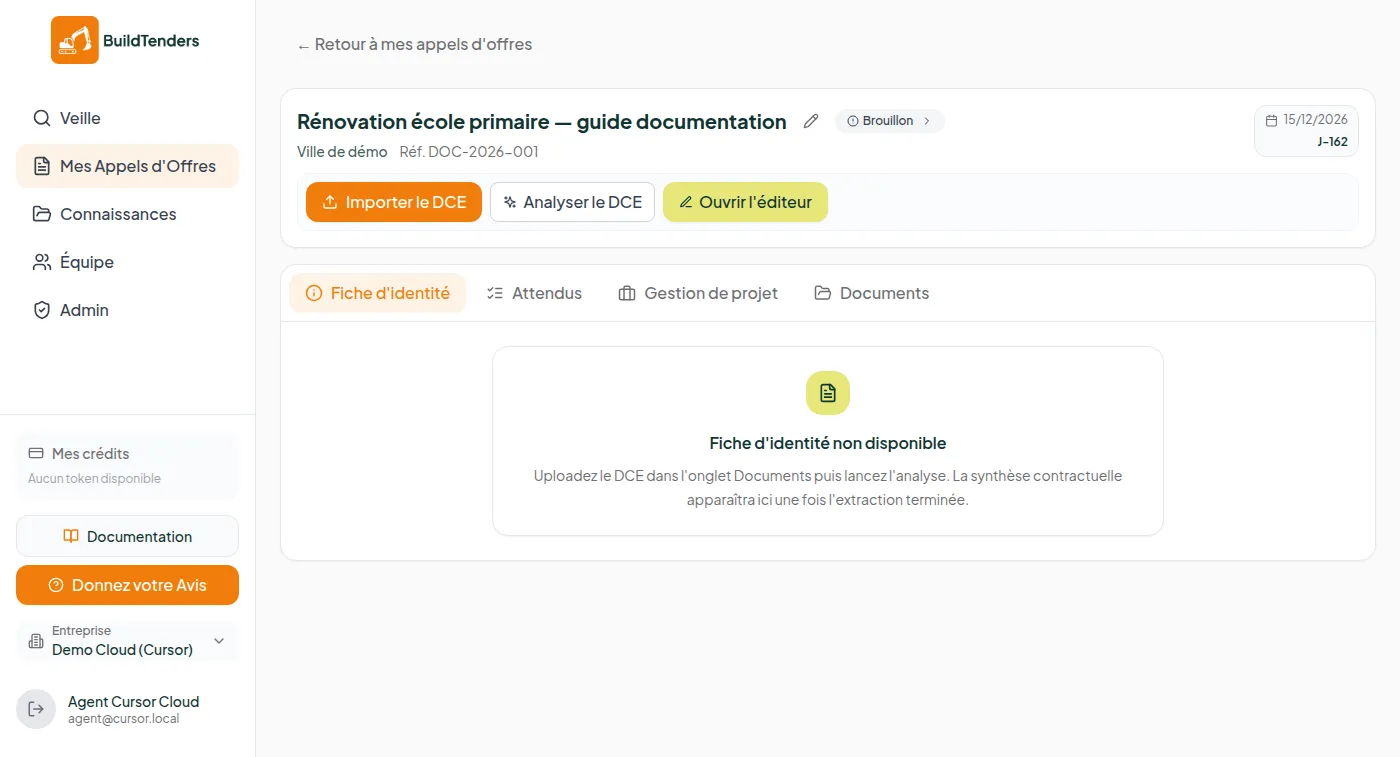Click the logout icon beside Agent Cursor Cloud
Viewport: 1400px width, 757px height.
(x=36, y=709)
